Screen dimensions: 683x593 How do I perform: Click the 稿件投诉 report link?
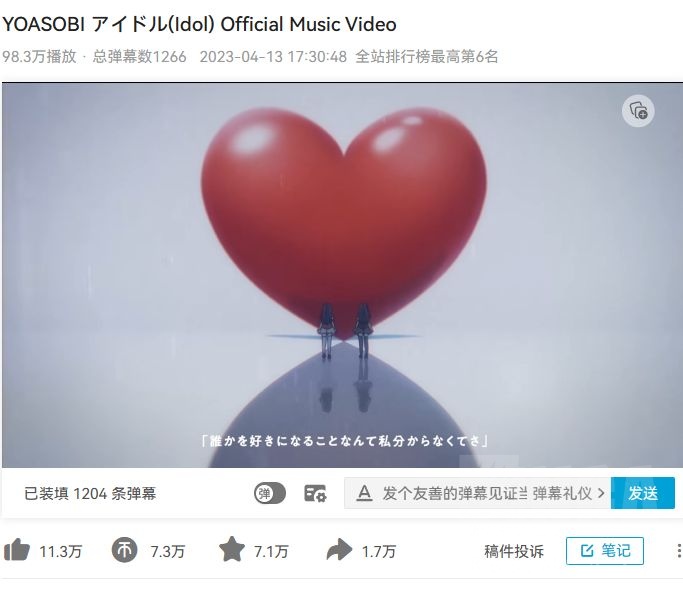point(514,551)
